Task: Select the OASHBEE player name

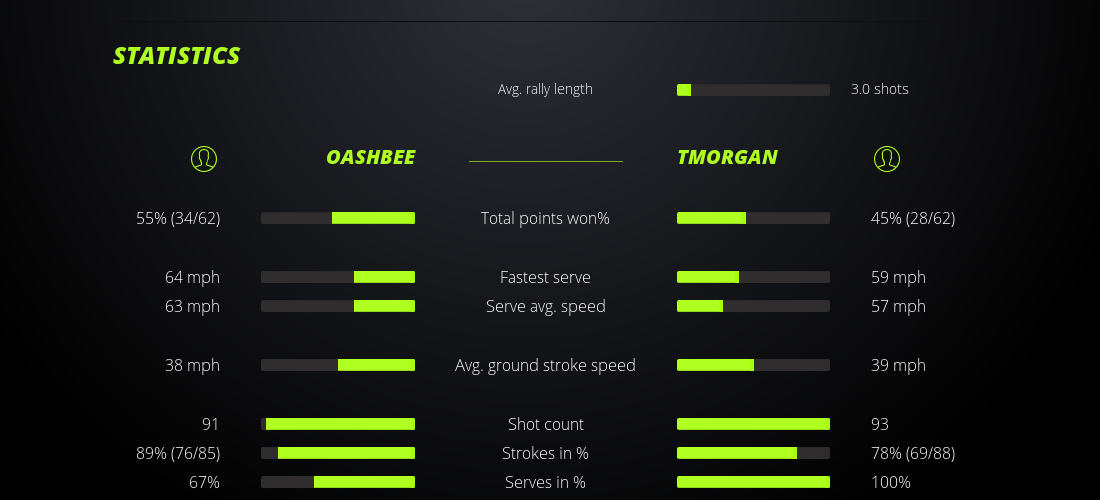Action: point(370,157)
